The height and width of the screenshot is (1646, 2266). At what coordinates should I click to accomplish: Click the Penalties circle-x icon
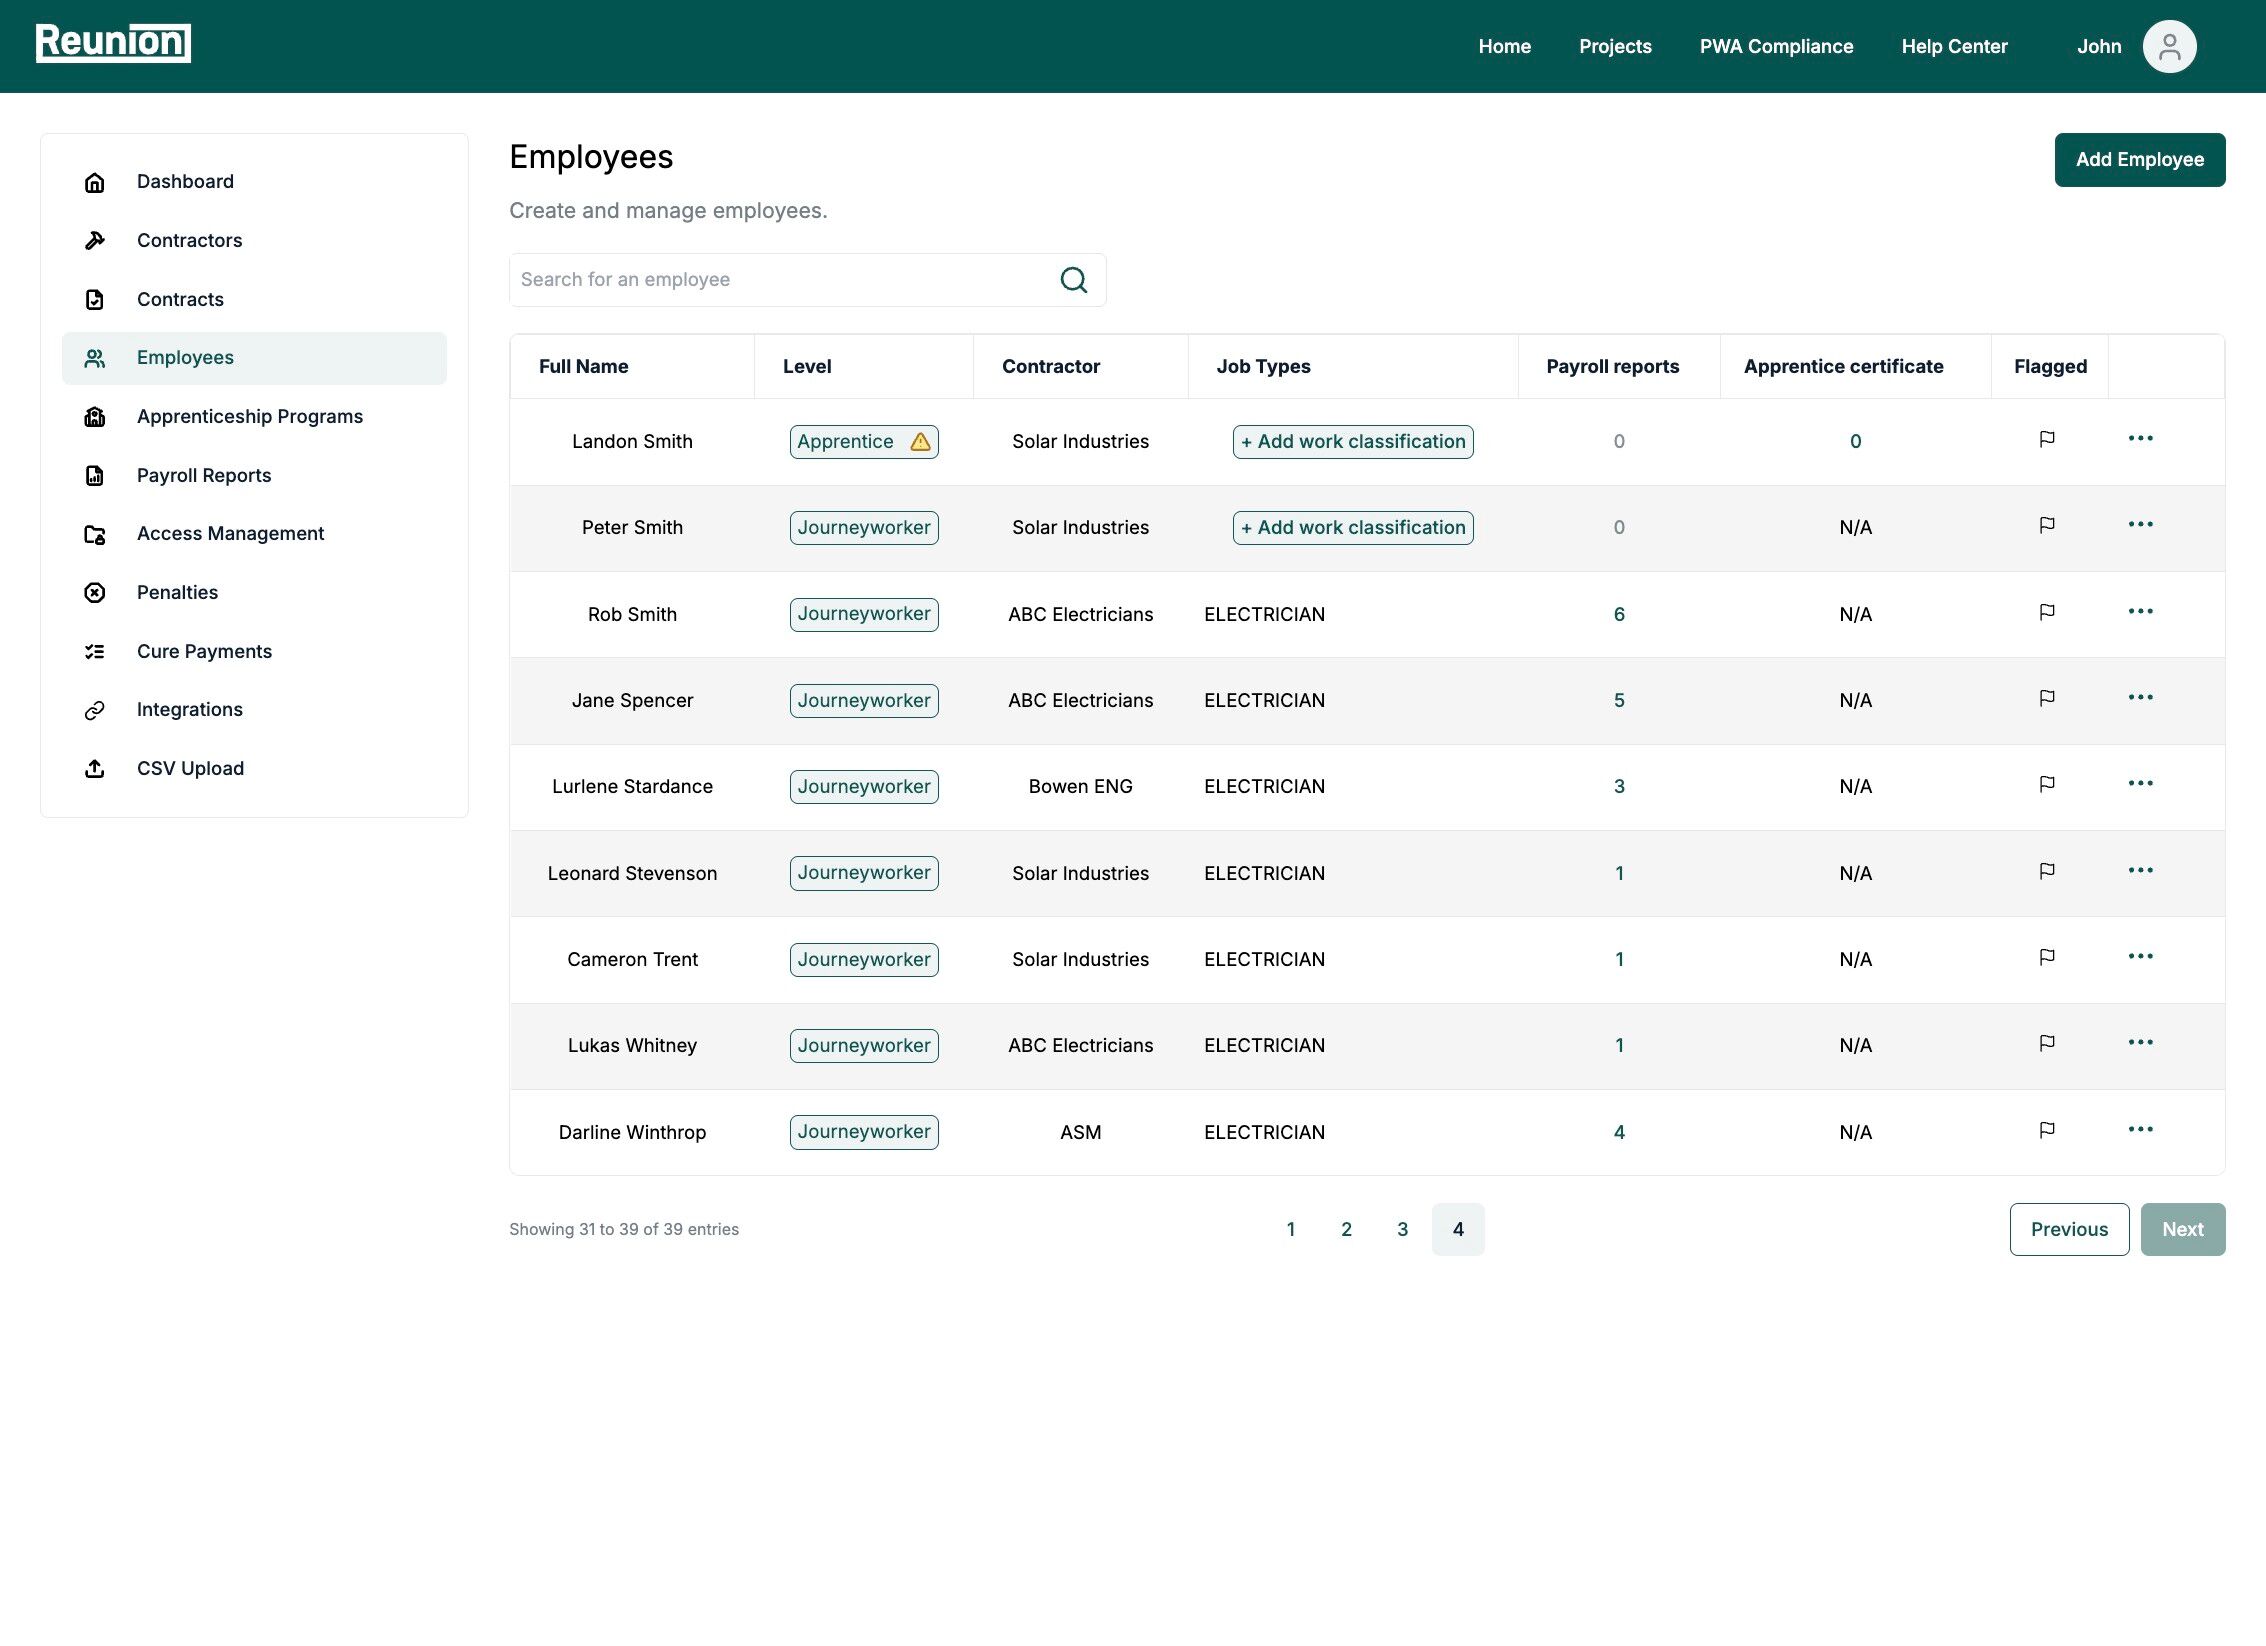pos(95,593)
